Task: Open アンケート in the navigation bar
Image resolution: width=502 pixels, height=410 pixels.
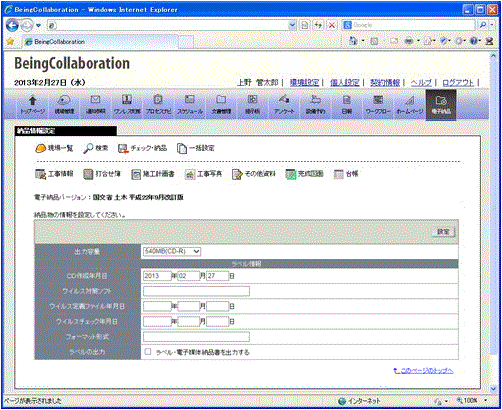Action: [284, 105]
